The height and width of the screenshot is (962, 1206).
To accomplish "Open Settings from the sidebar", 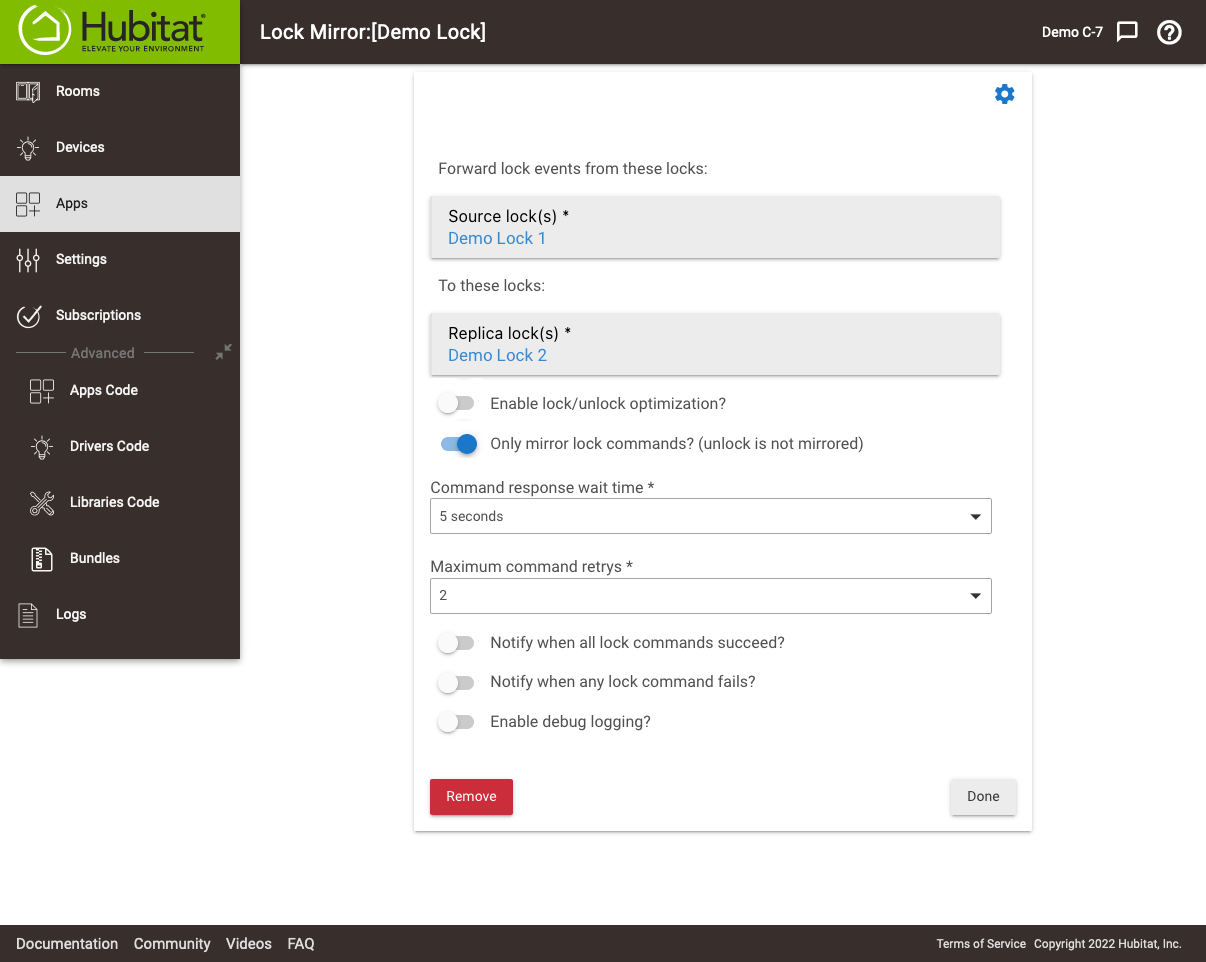I will (x=120, y=260).
